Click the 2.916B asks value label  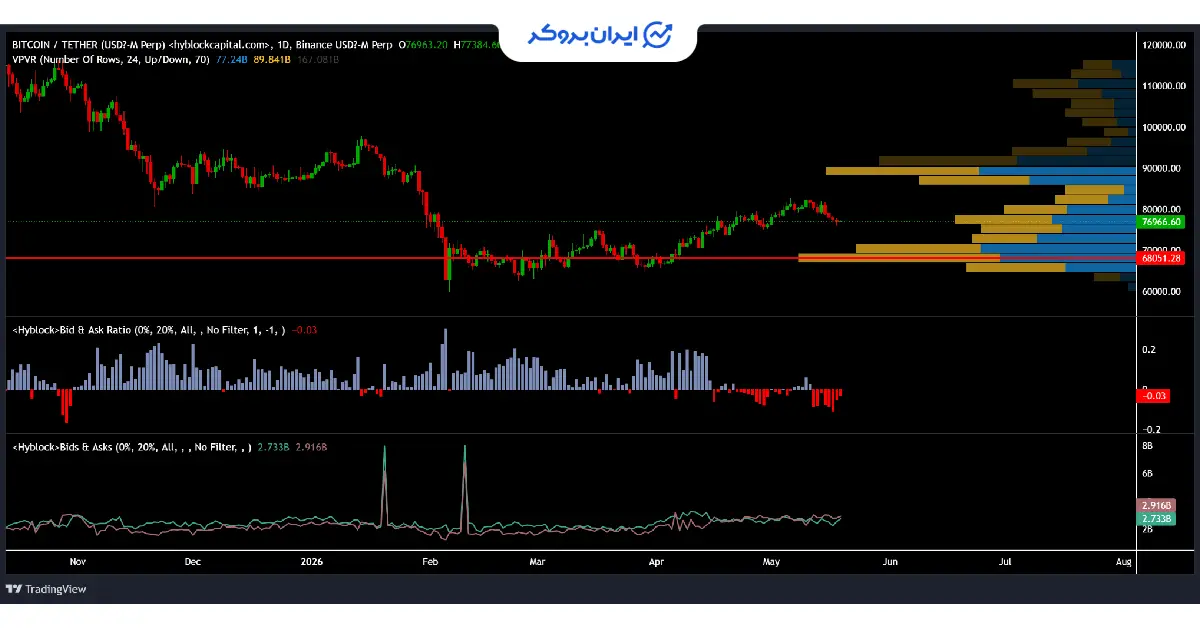pyautogui.click(x=1155, y=506)
